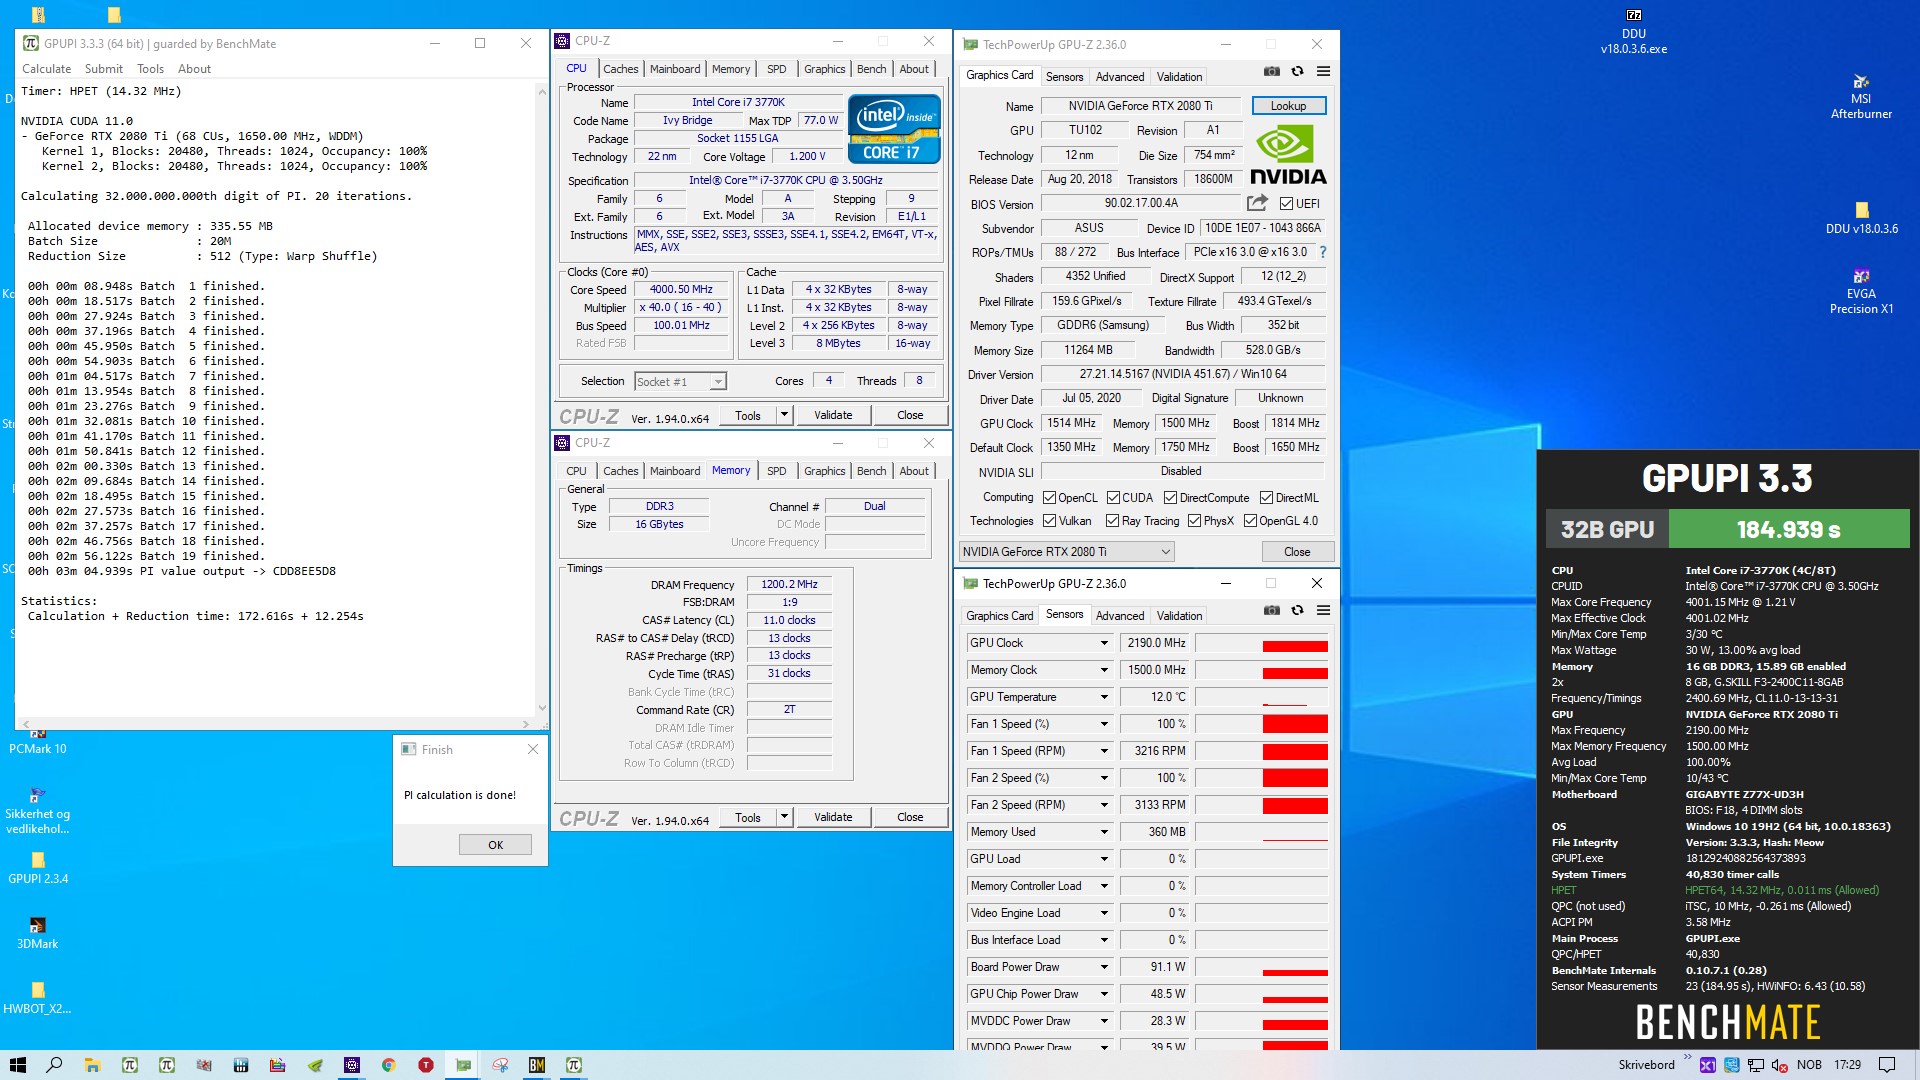Toggle DirectCompute checkbox
Viewport: 1920px width, 1080px height.
point(1170,498)
